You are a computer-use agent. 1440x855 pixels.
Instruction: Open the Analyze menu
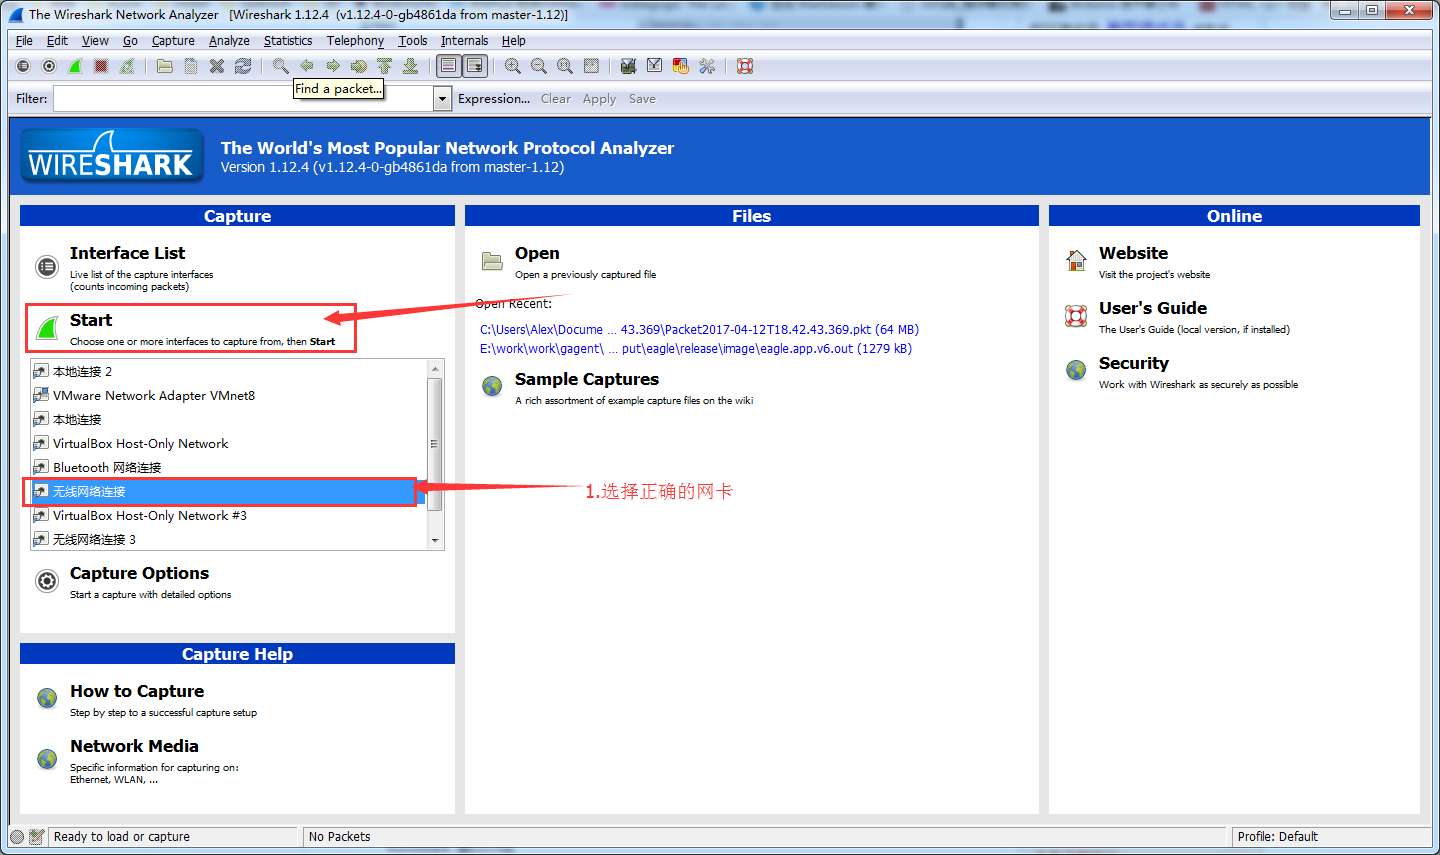(229, 41)
